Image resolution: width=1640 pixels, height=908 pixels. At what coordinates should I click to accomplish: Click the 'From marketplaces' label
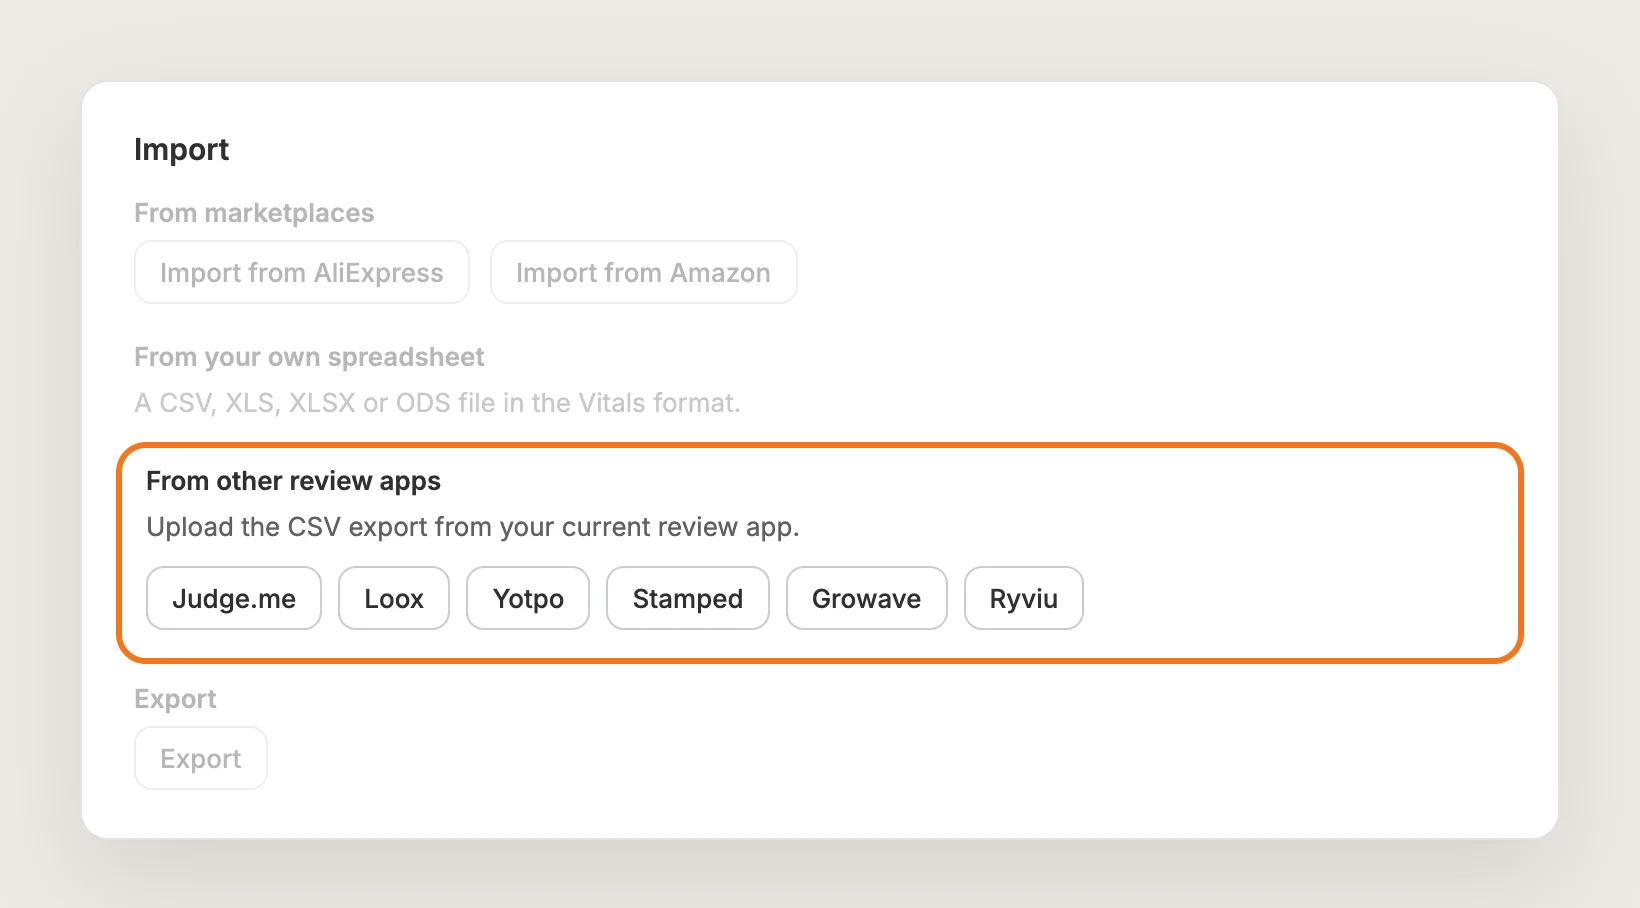coord(254,213)
